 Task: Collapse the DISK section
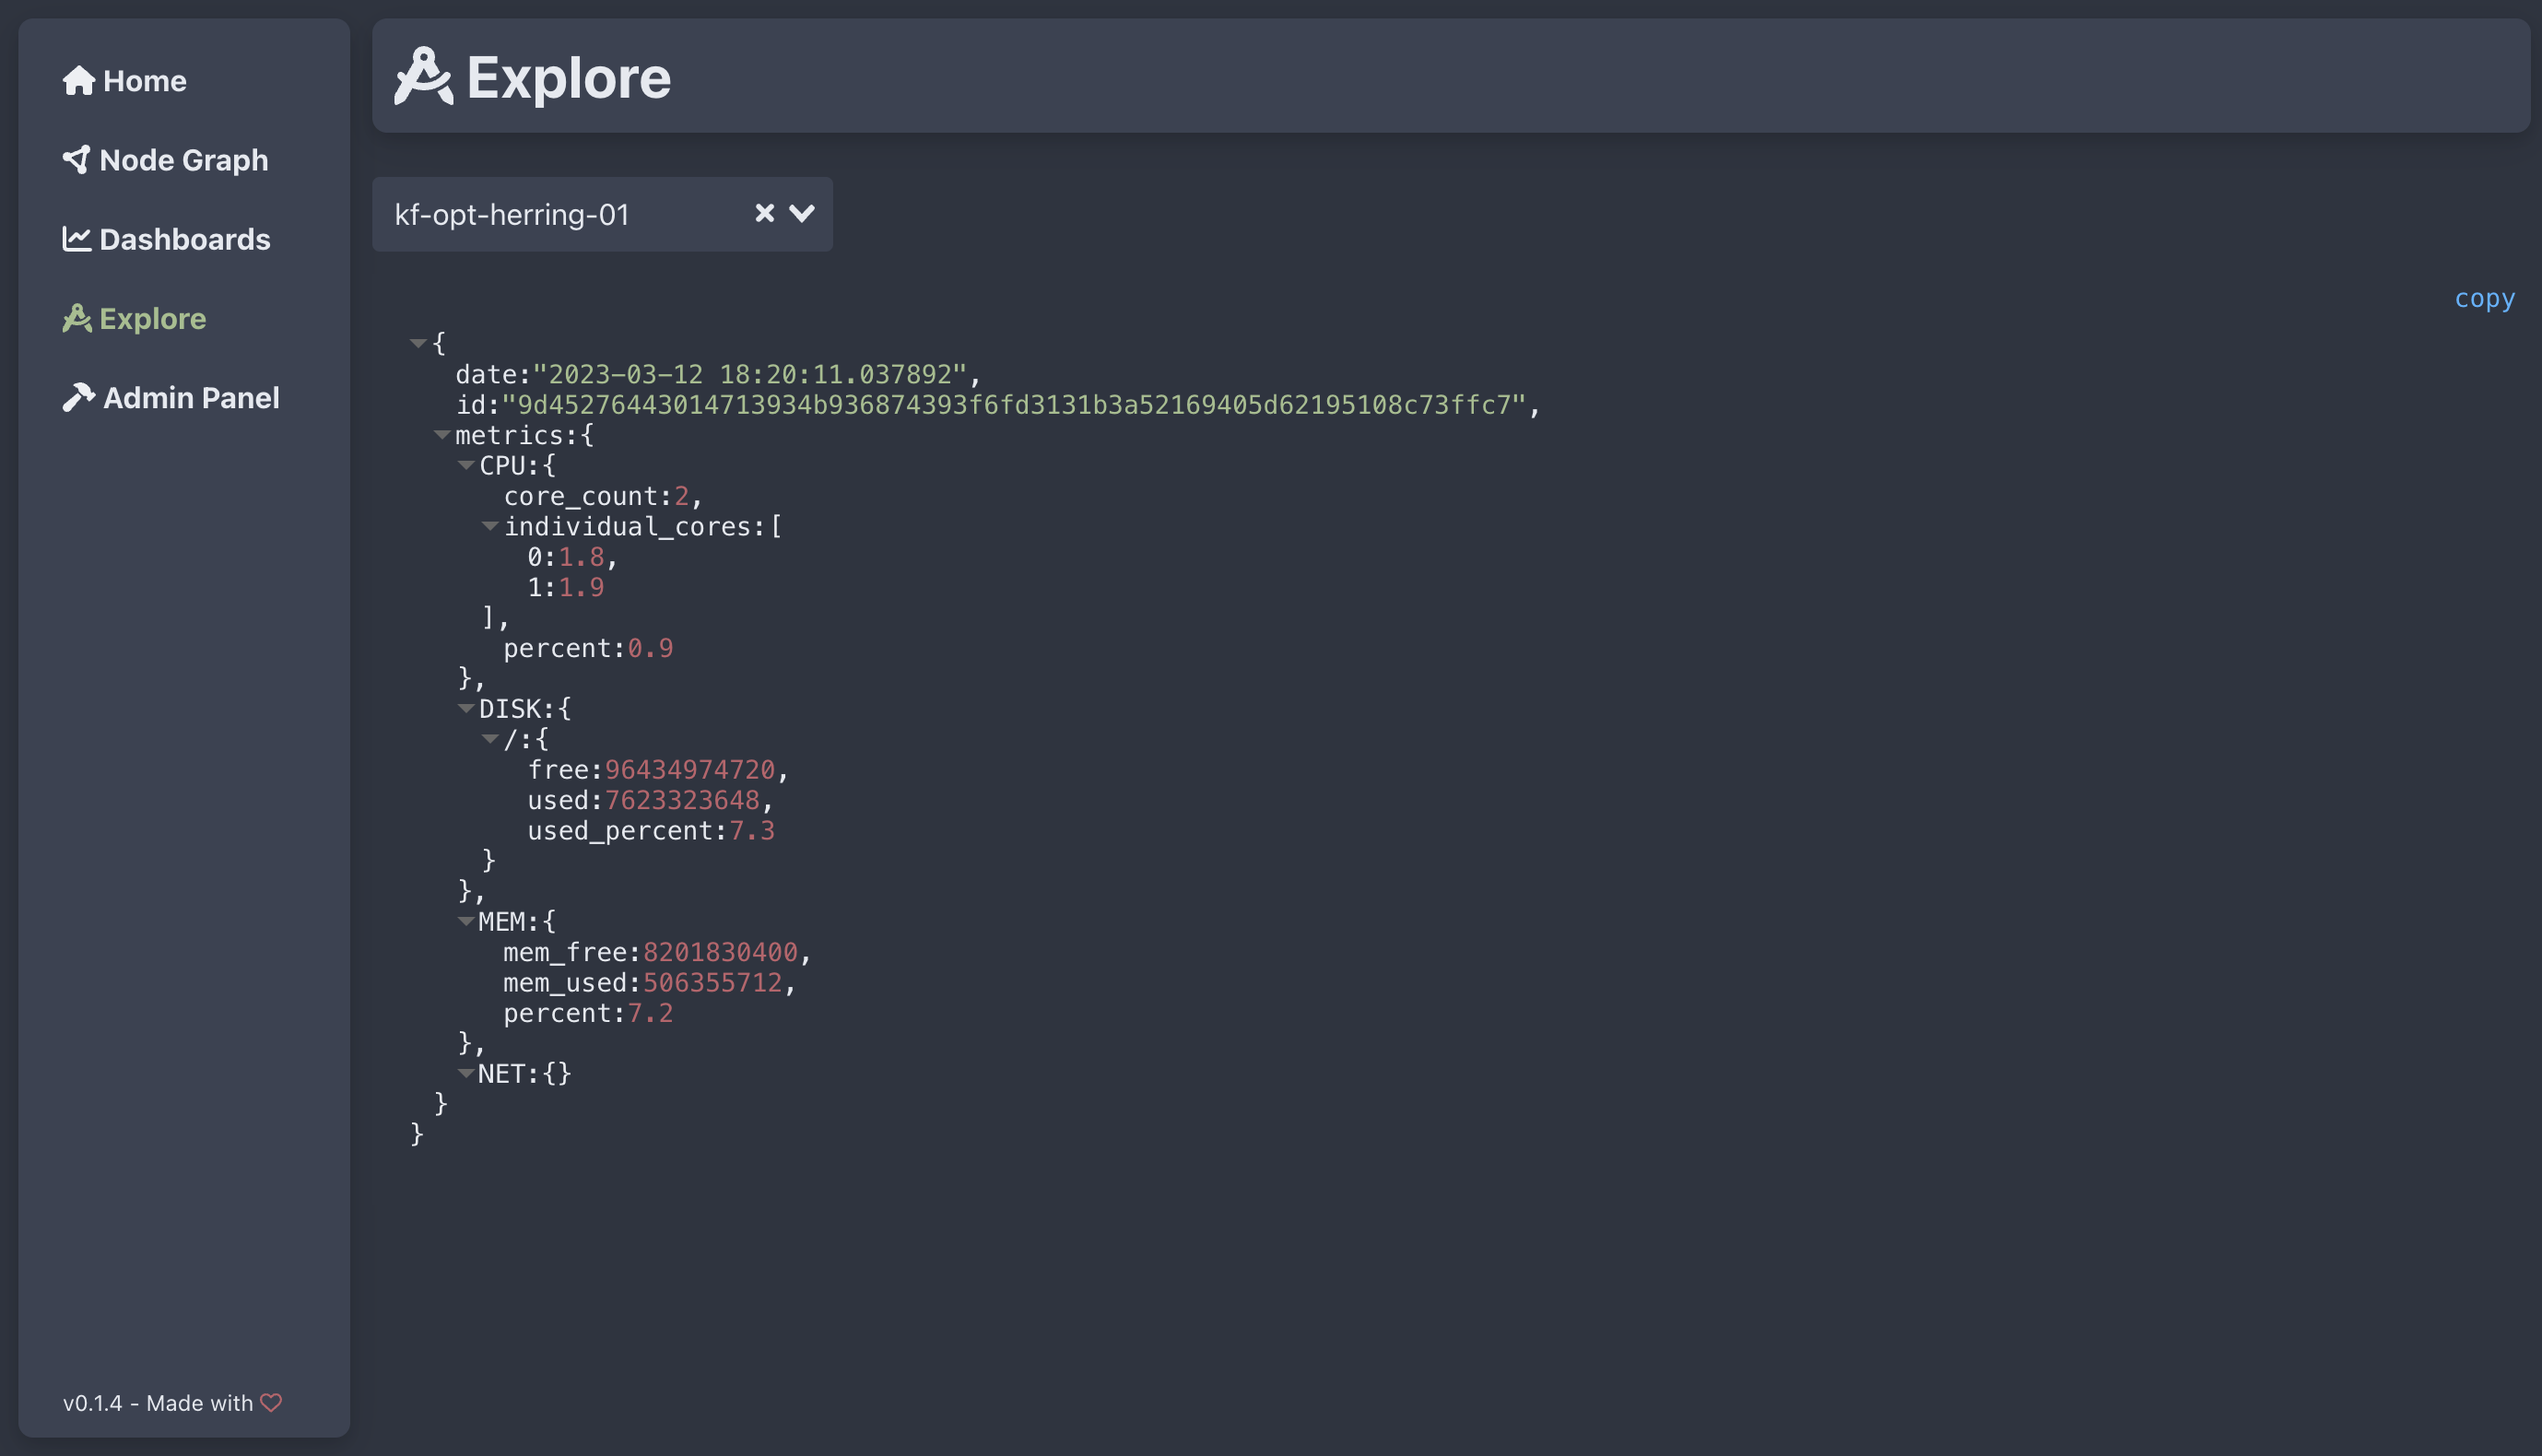click(x=466, y=708)
